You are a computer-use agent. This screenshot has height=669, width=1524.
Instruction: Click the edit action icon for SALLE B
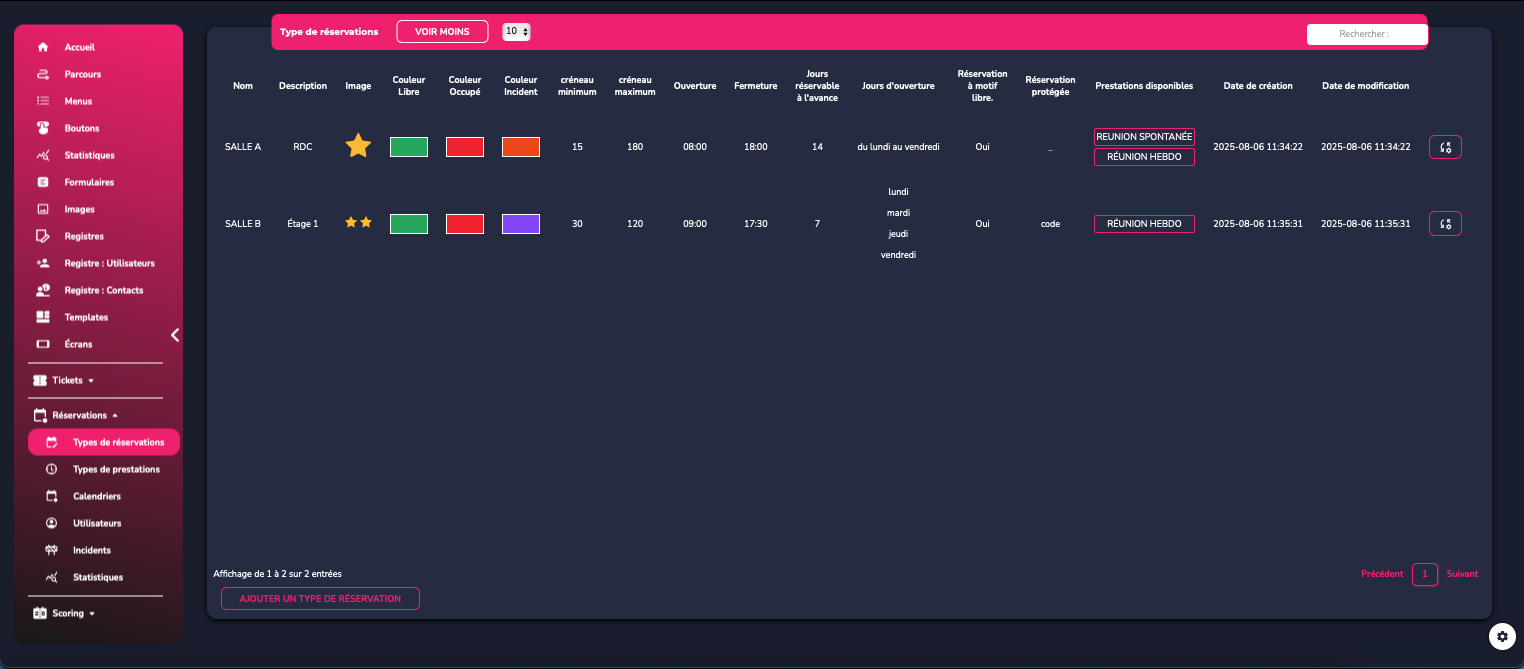(x=1445, y=224)
